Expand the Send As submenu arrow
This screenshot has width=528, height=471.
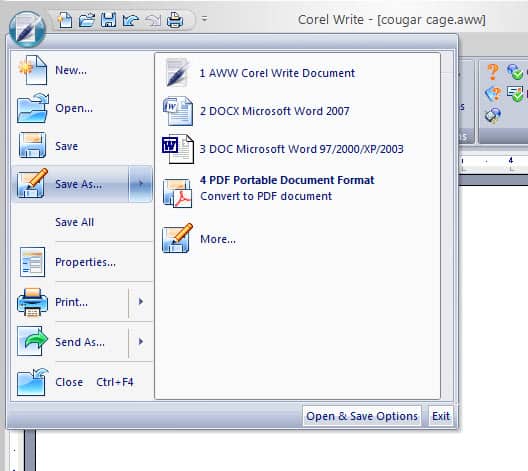(x=141, y=342)
